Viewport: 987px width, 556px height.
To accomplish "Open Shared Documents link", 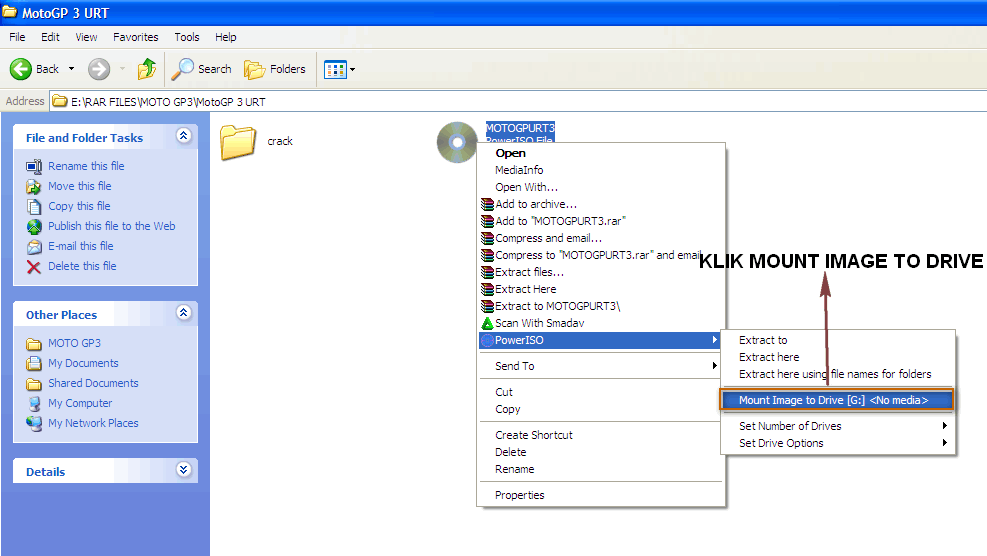I will point(93,383).
